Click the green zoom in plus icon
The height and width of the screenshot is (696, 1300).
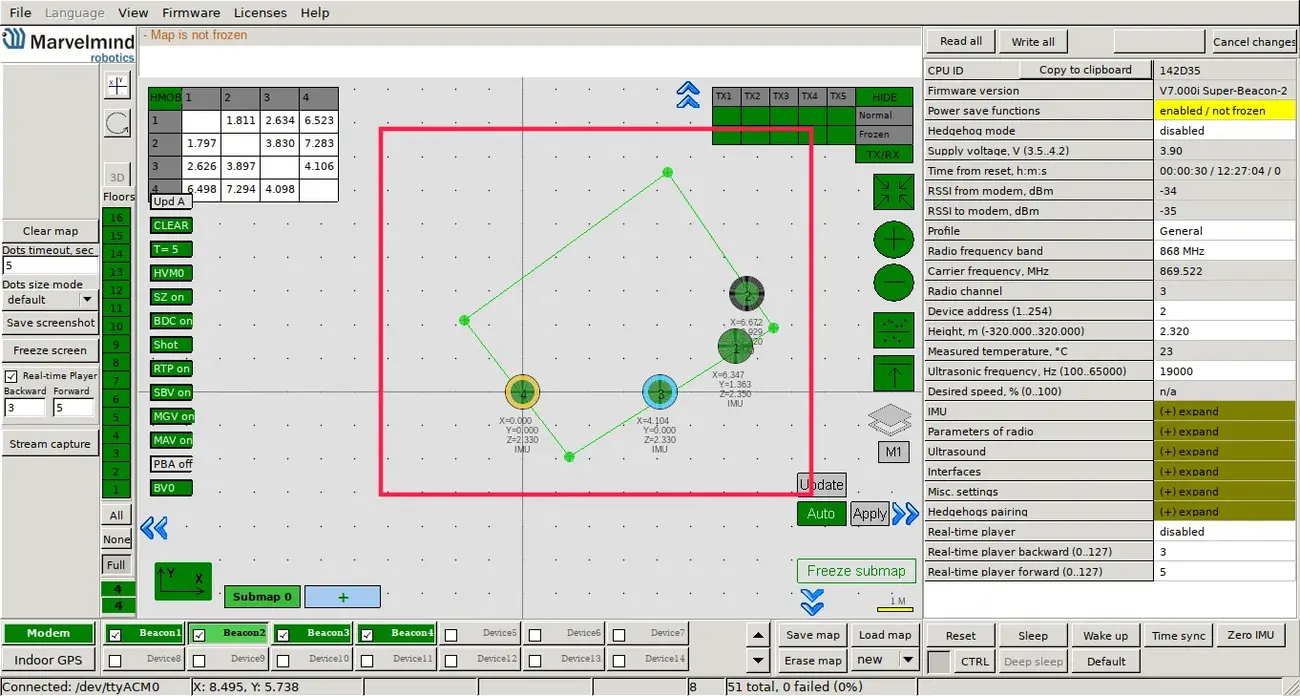[x=893, y=240]
